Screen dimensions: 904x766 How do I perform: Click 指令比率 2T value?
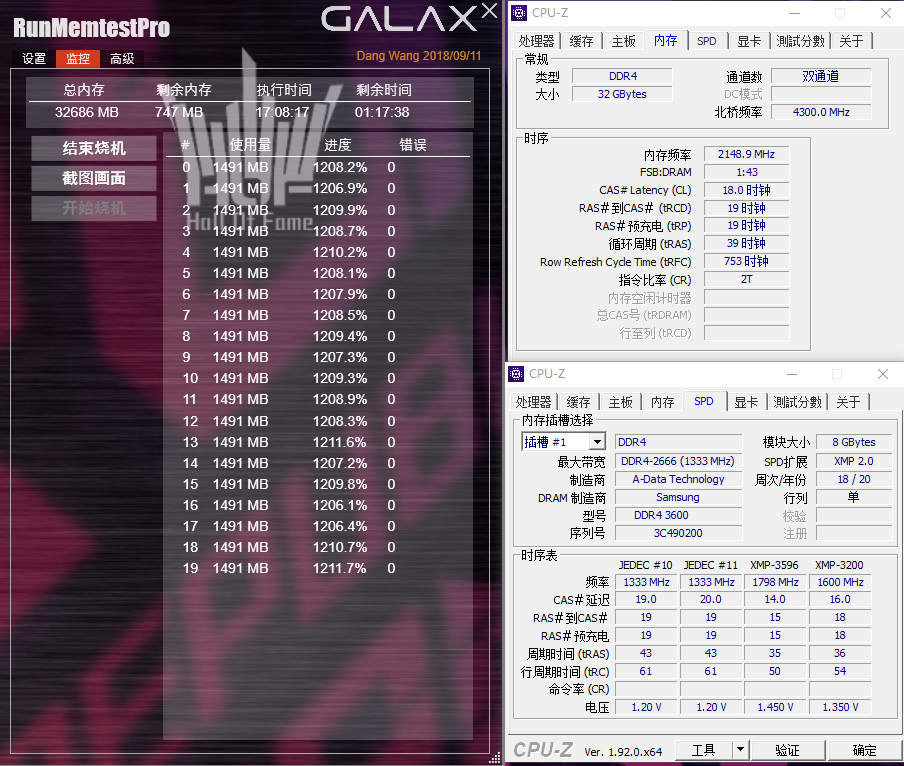747,279
